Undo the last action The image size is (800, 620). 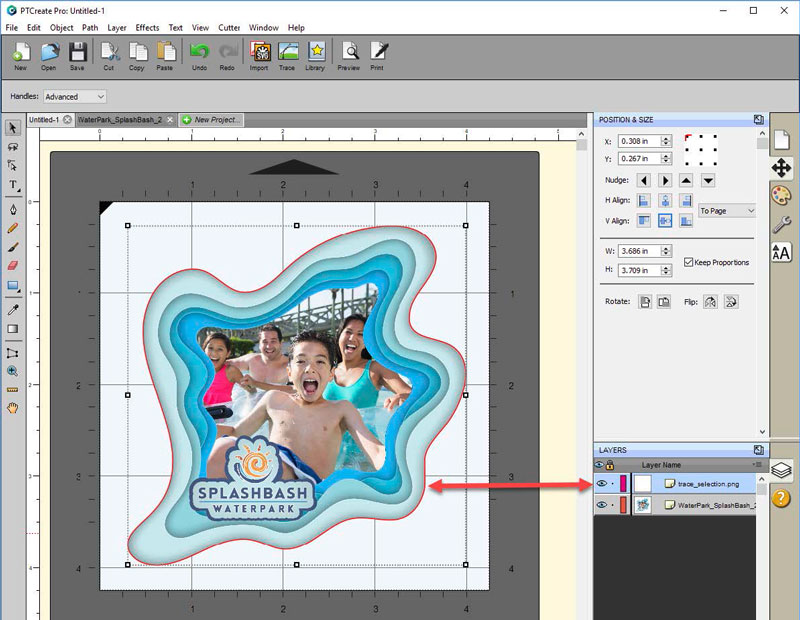tap(199, 56)
